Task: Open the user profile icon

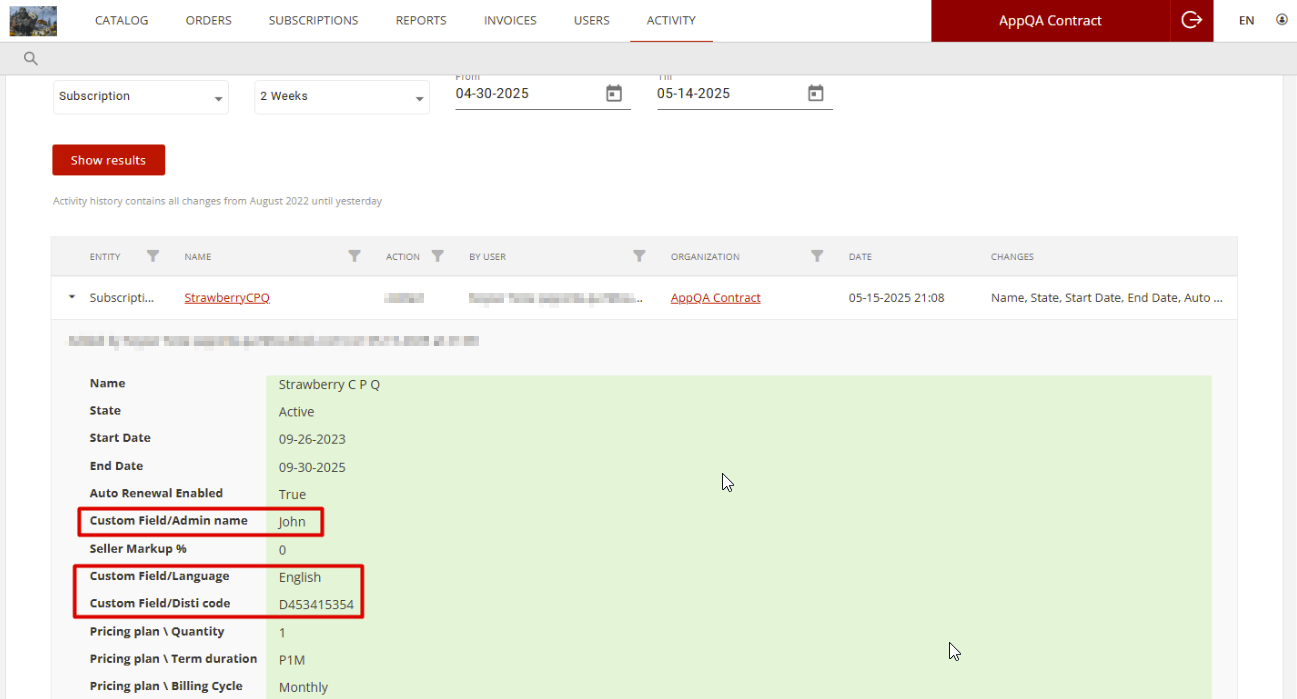Action: coord(1282,20)
